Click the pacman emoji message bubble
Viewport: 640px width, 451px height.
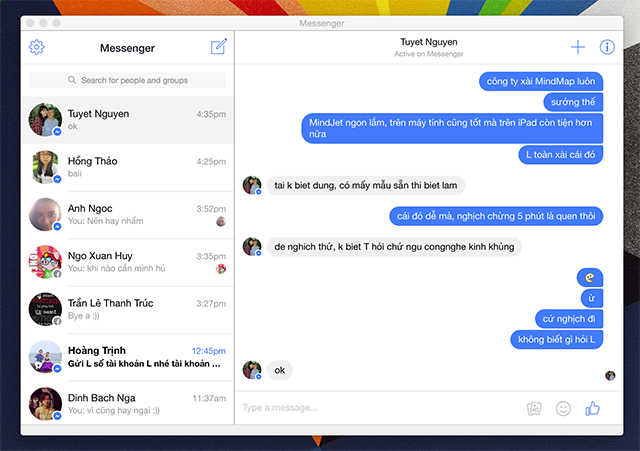[590, 278]
